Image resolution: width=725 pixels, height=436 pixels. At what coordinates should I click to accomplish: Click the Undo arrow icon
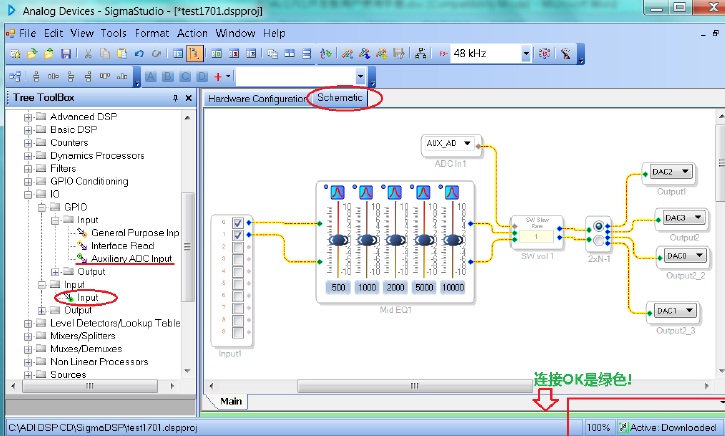pos(139,54)
